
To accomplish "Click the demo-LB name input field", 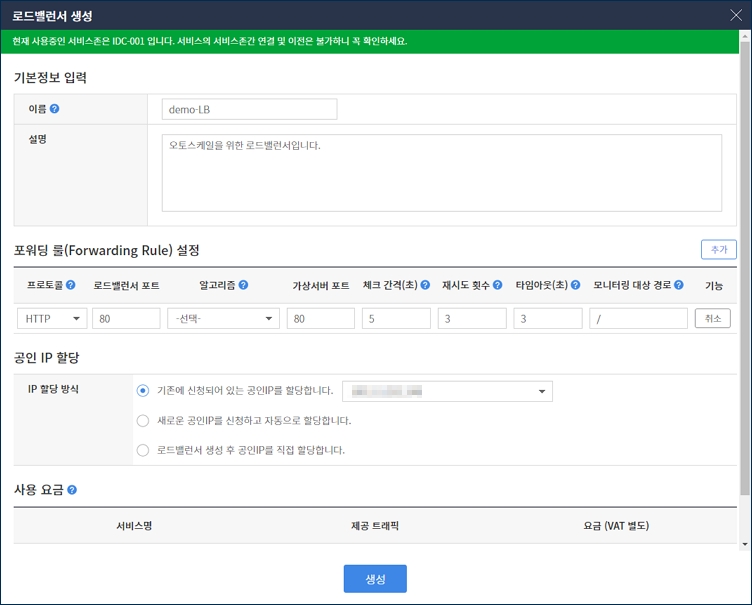I will (249, 109).
